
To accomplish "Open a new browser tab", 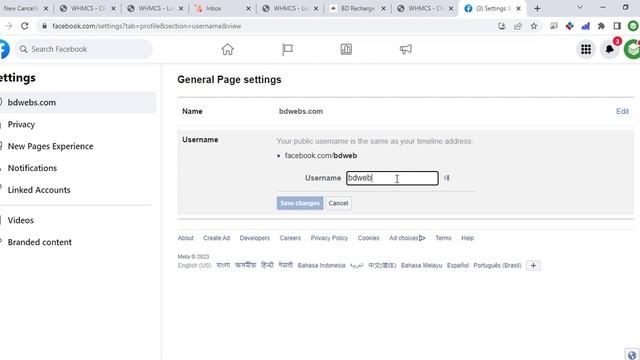I will click(537, 8).
